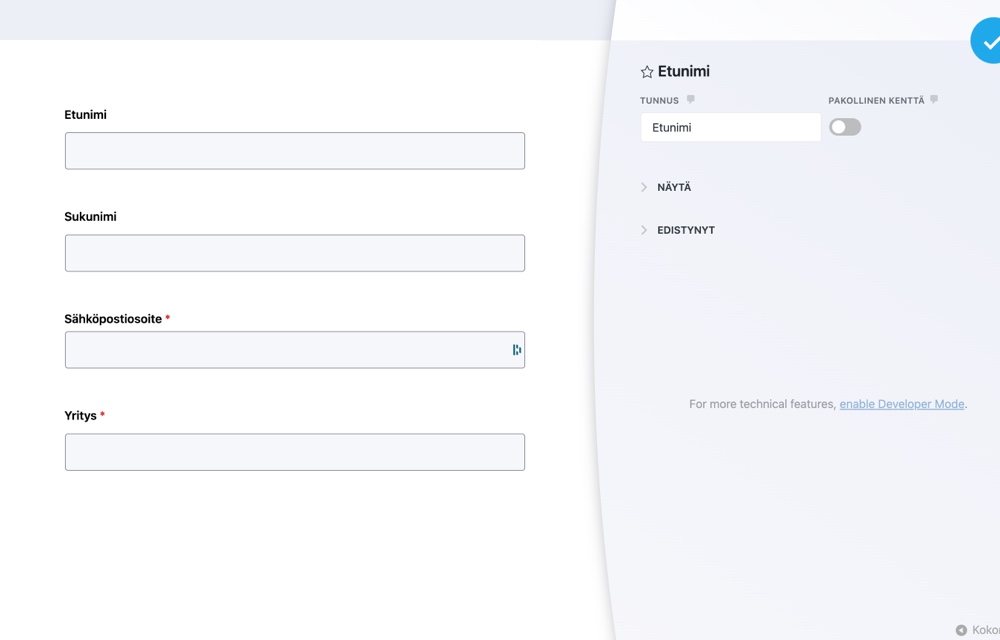
Task: Click the blue checkmark confirm button
Action: tap(989, 43)
